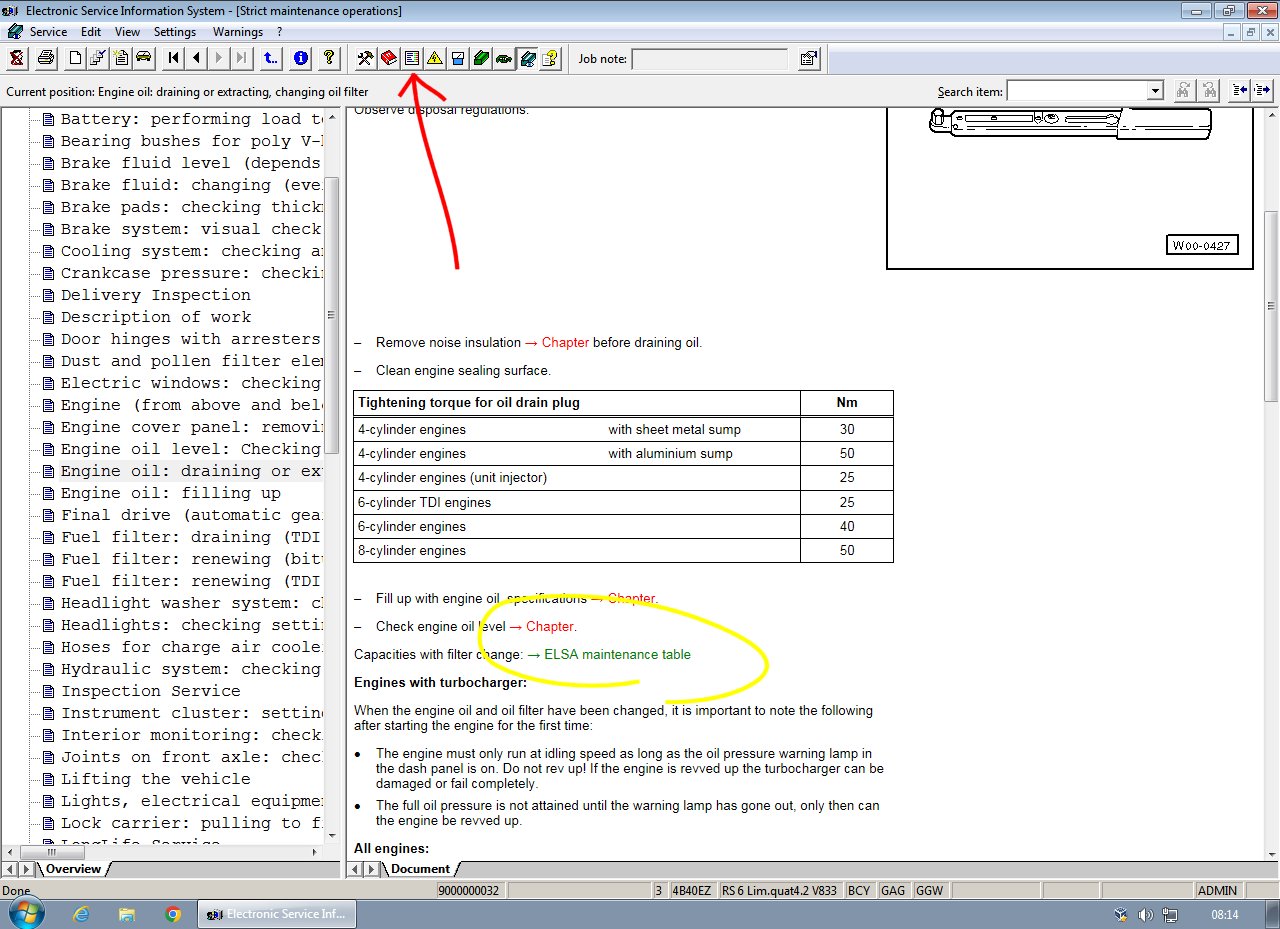Screen dimensions: 1280x929
Task: Click the blue information circle icon
Action: (300, 58)
